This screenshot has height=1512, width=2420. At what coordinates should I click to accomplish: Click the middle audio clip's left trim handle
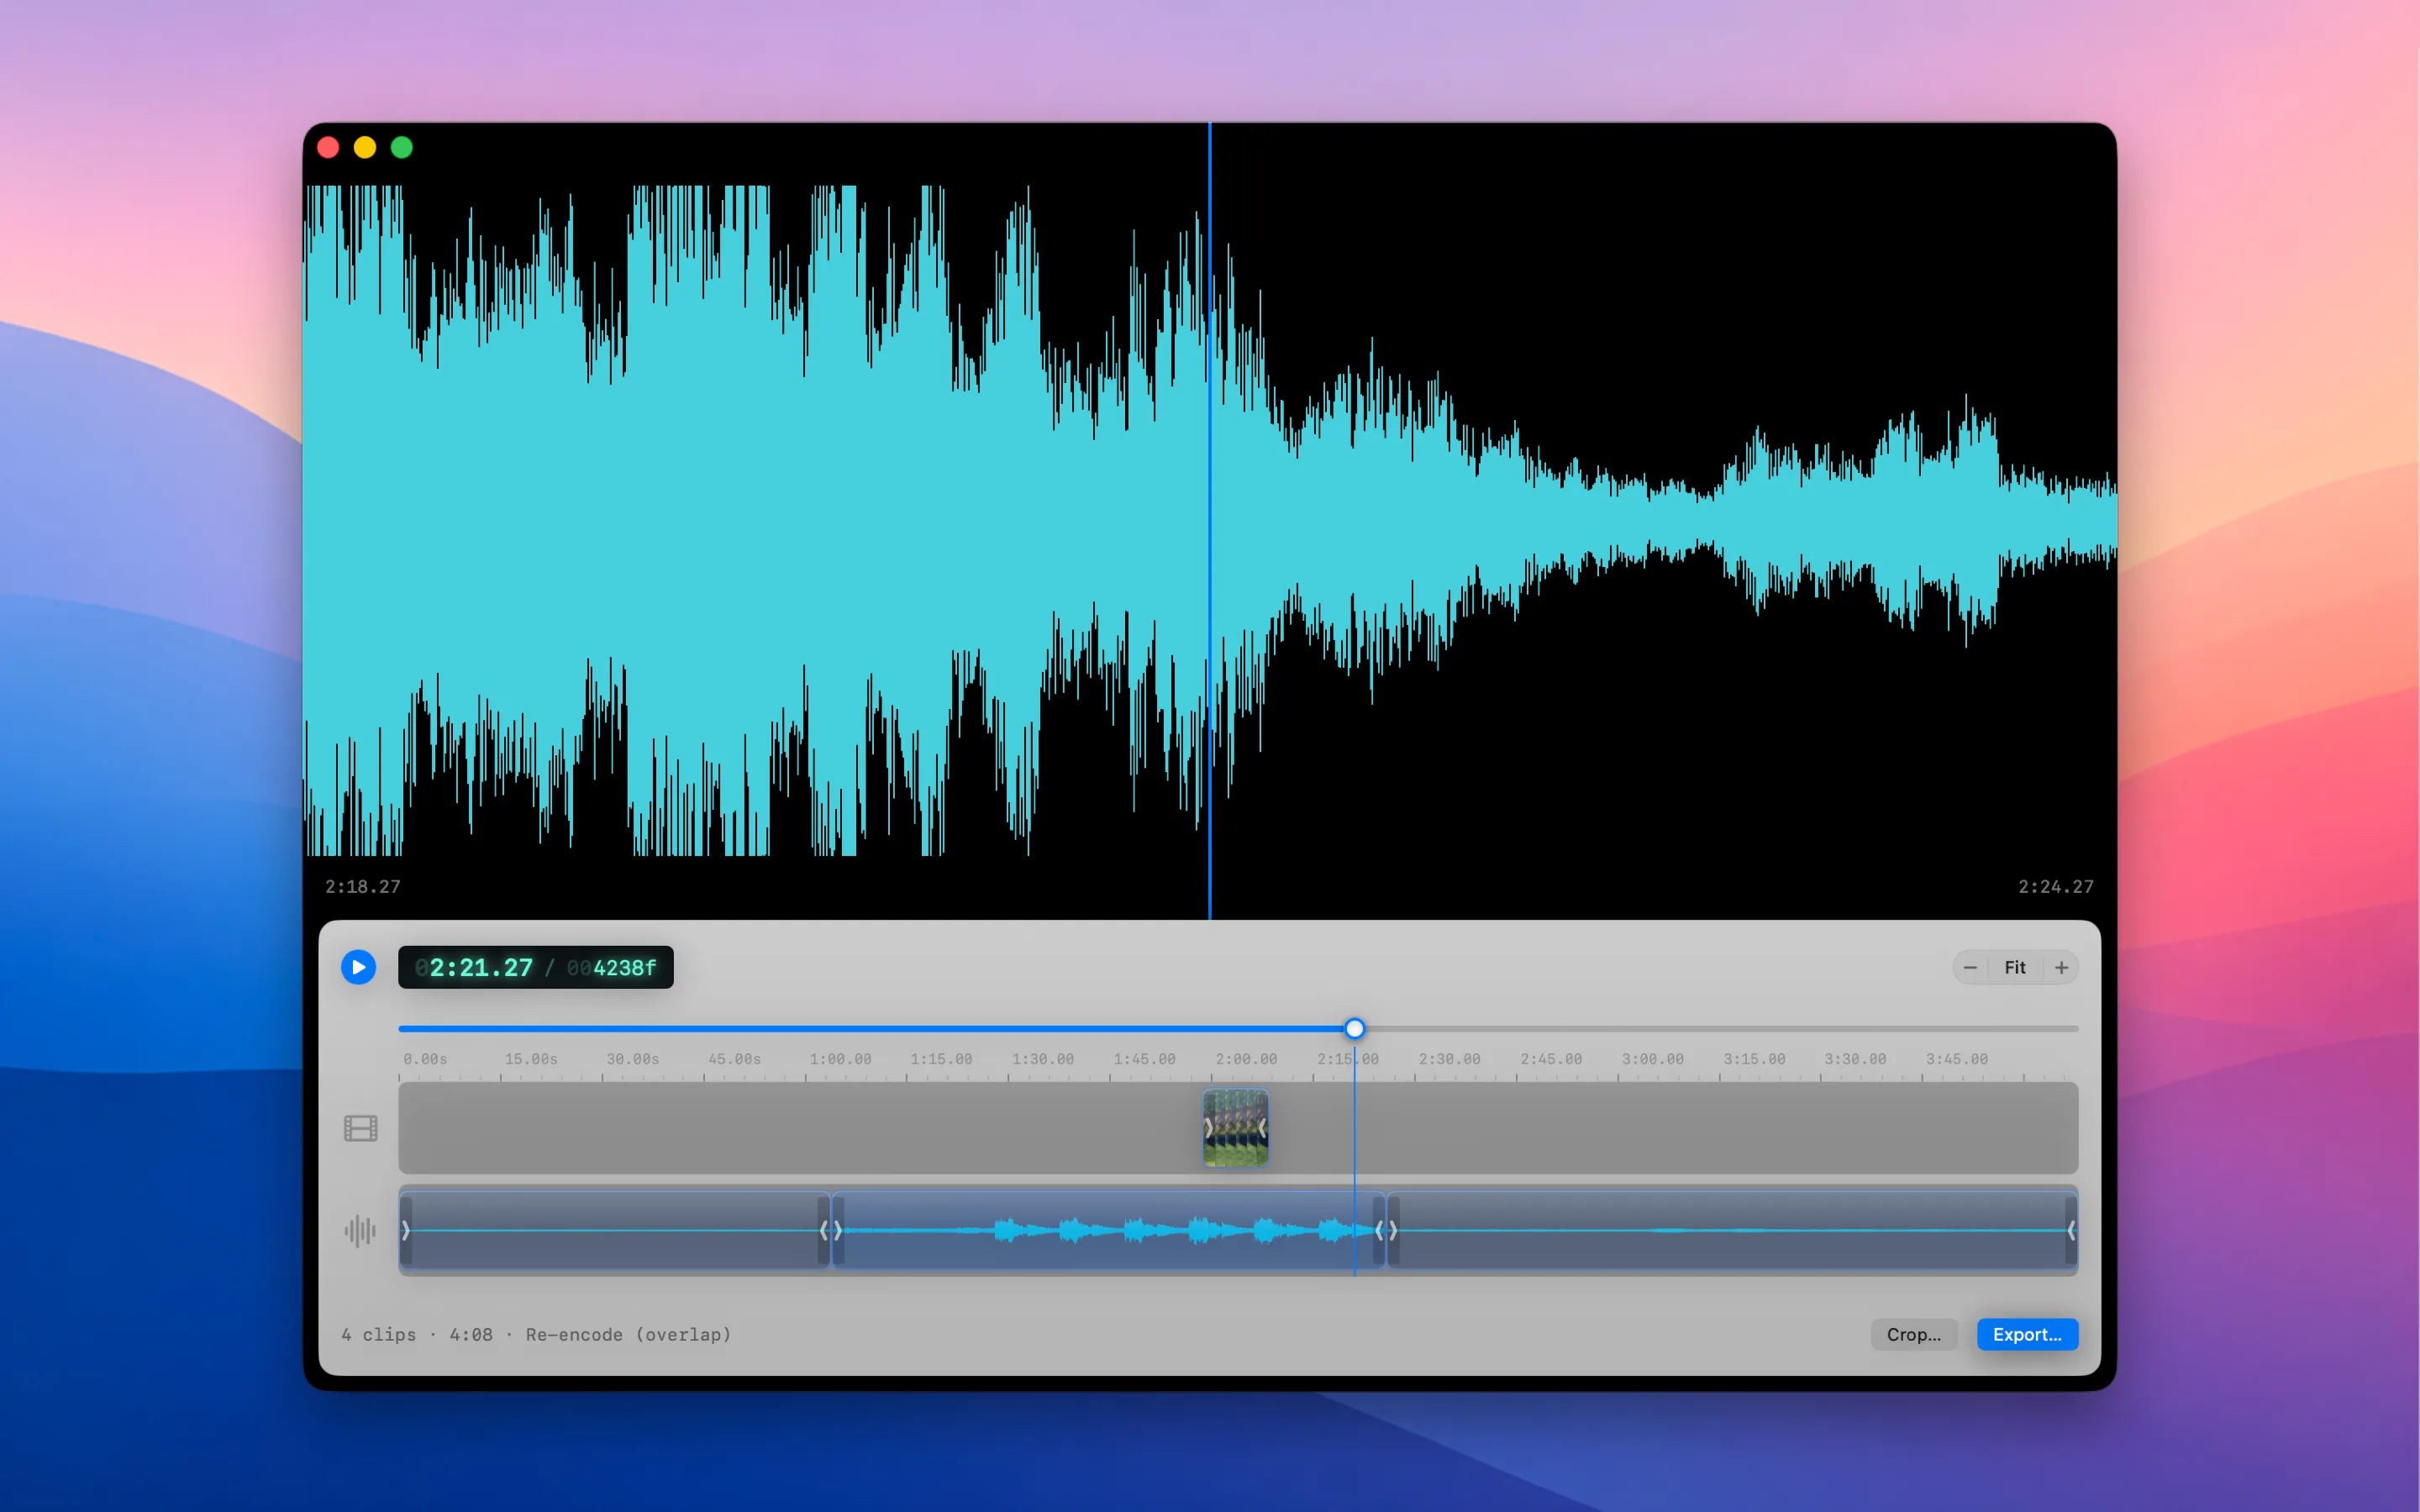(838, 1230)
